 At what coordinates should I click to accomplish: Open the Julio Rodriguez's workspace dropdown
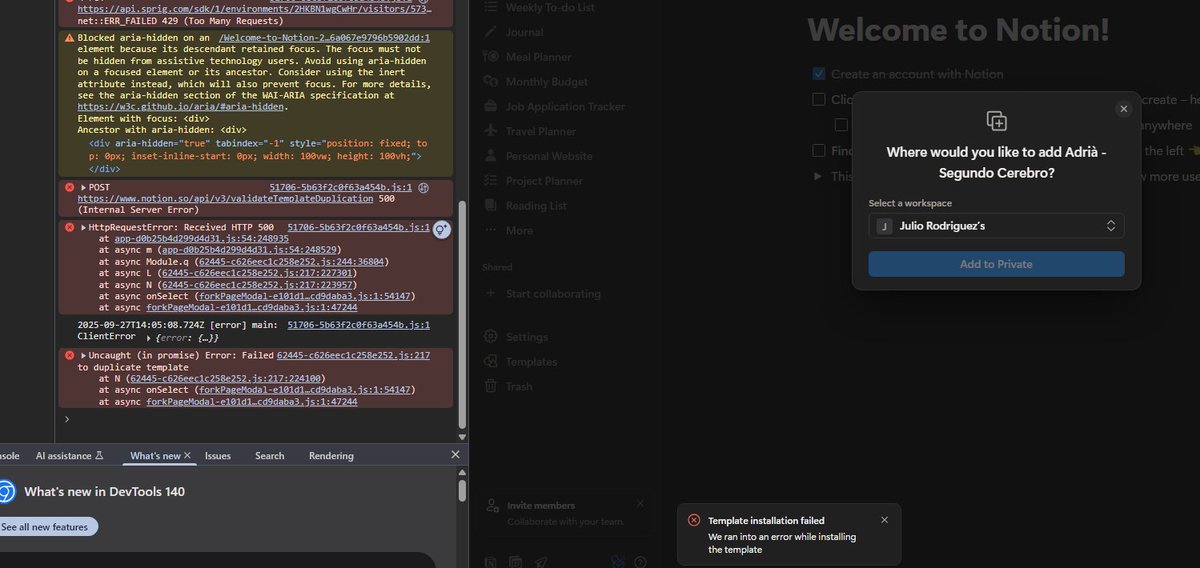tap(996, 226)
